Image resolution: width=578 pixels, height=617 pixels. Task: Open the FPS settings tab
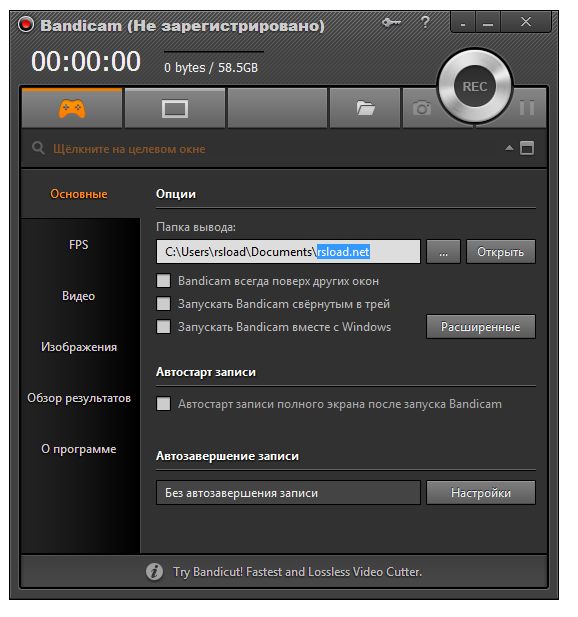coord(79,245)
